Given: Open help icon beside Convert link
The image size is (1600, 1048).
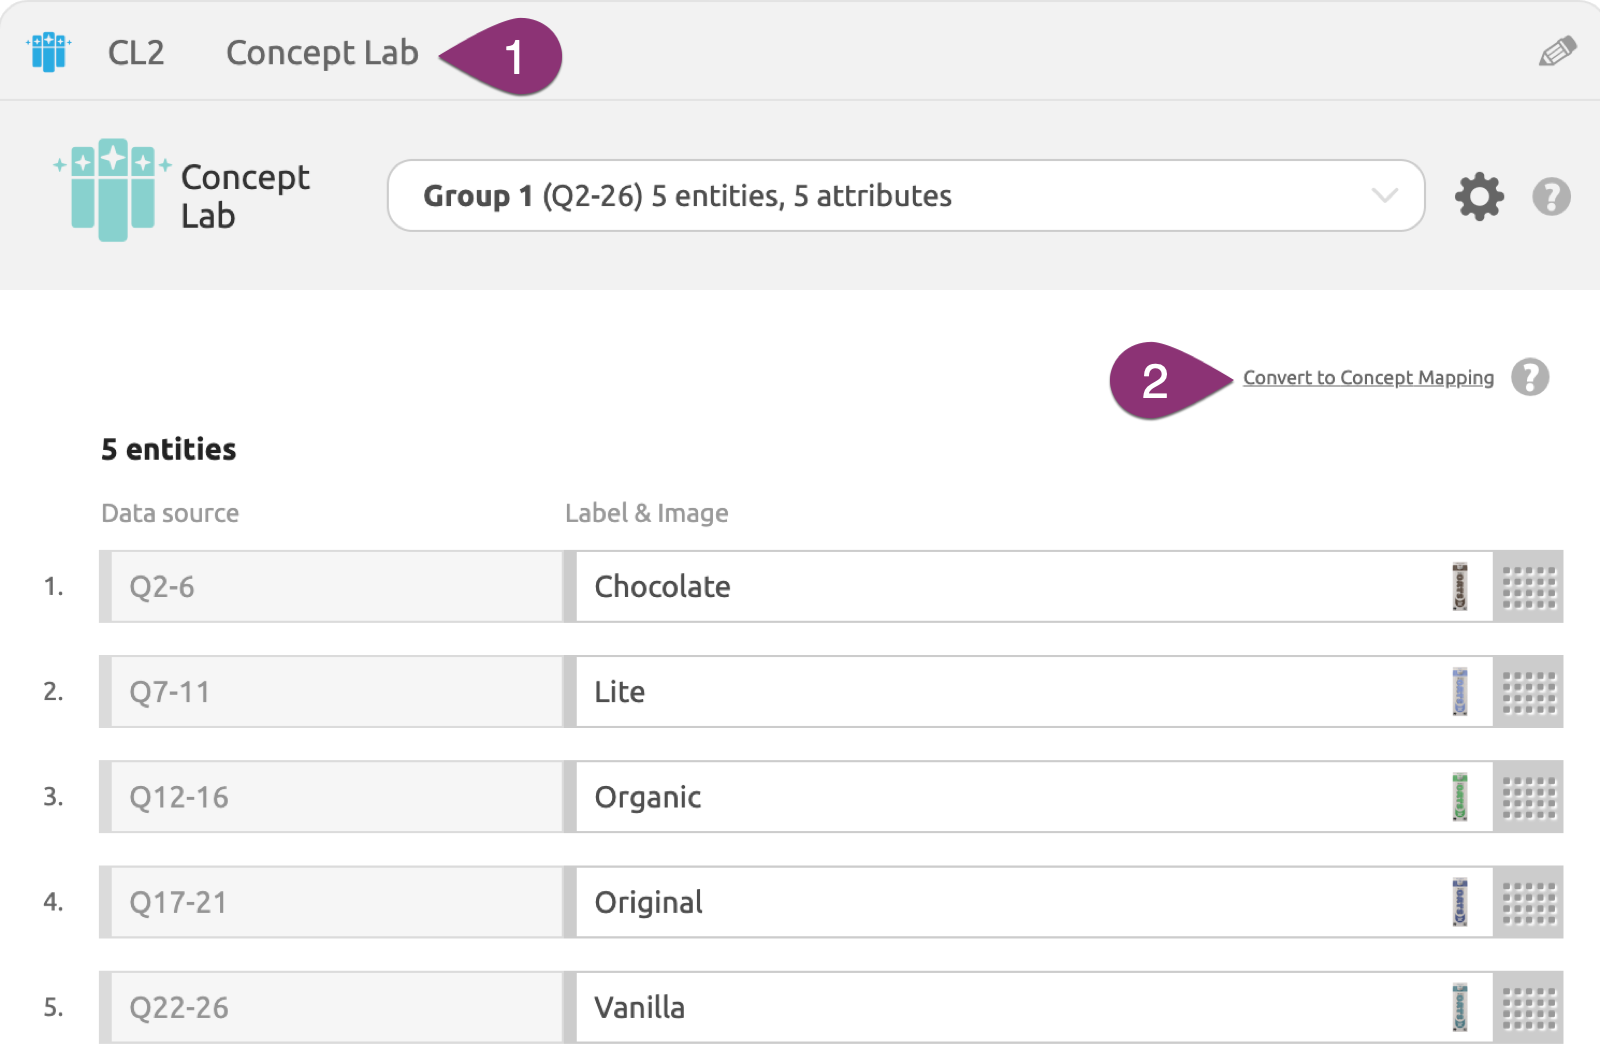Looking at the screenshot, I should point(1530,377).
